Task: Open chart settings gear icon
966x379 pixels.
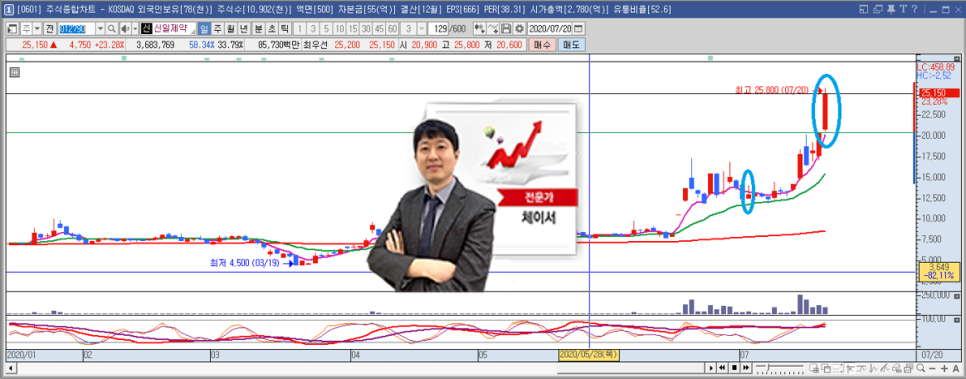Action: coord(520,29)
